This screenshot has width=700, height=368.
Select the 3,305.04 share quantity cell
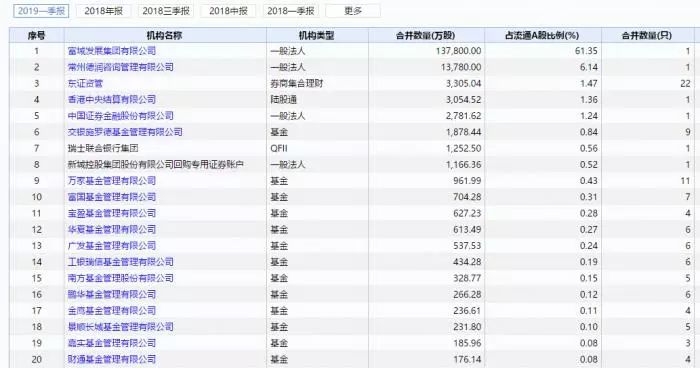[x=463, y=84]
